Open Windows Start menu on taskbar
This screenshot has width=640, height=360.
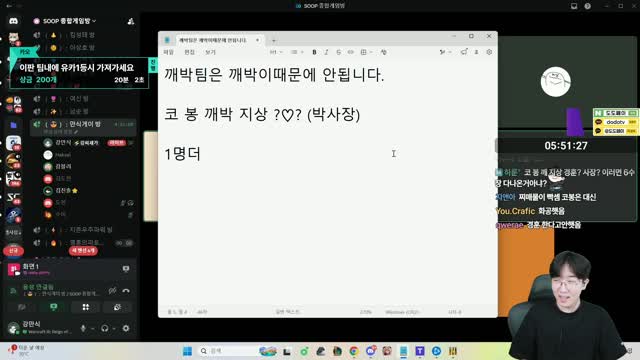click(187, 351)
